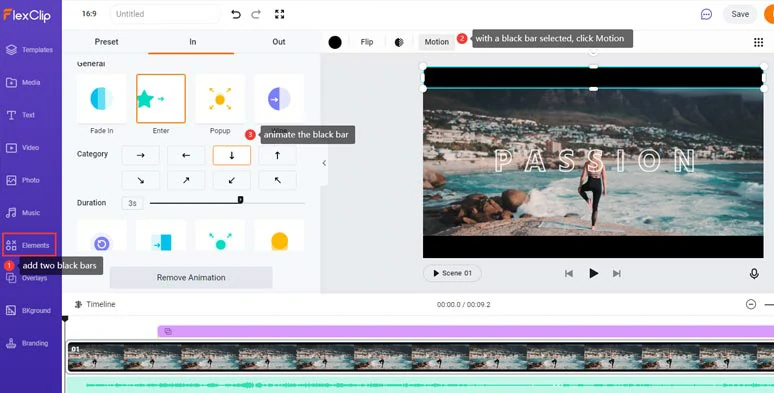Click the 3s duration value field
The width and height of the screenshot is (774, 393).
tap(132, 203)
